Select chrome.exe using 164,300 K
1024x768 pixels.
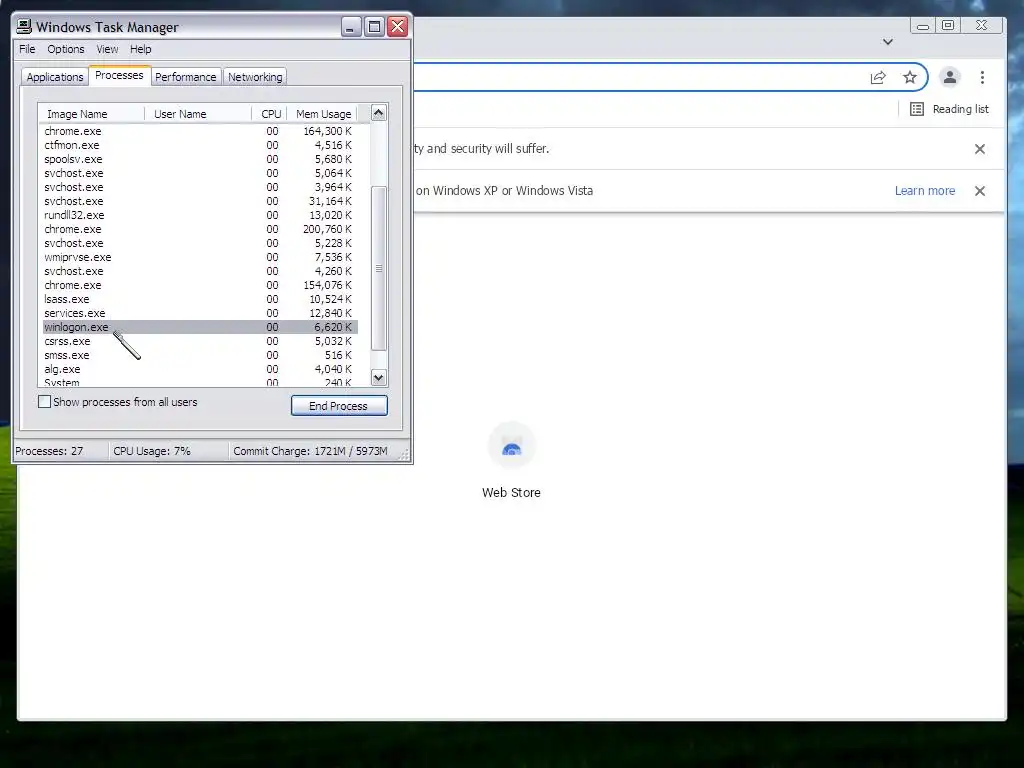(199, 131)
